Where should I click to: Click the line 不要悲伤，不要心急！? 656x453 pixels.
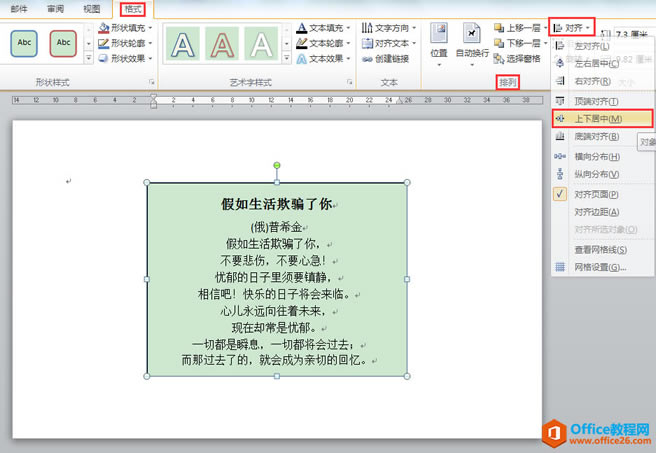point(273,260)
